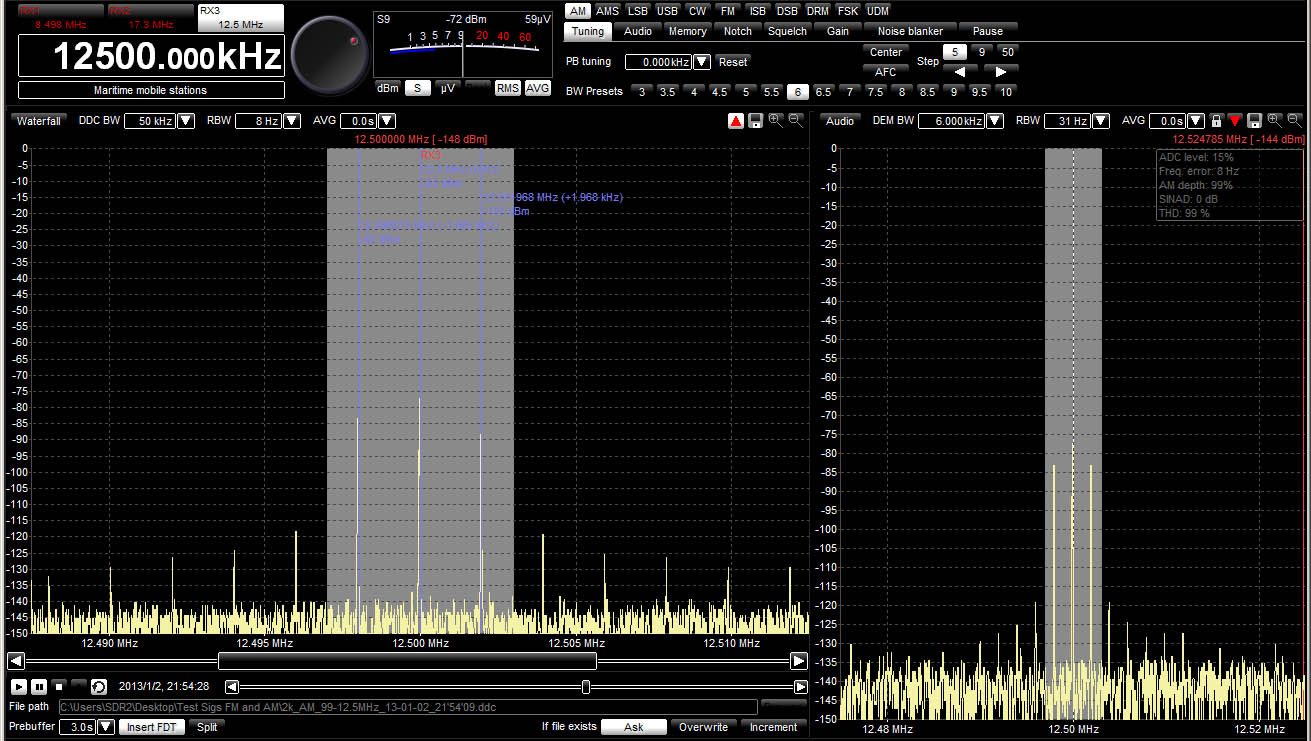
Task: Open the demodulator AVG dropdown
Action: [x=1195, y=121]
